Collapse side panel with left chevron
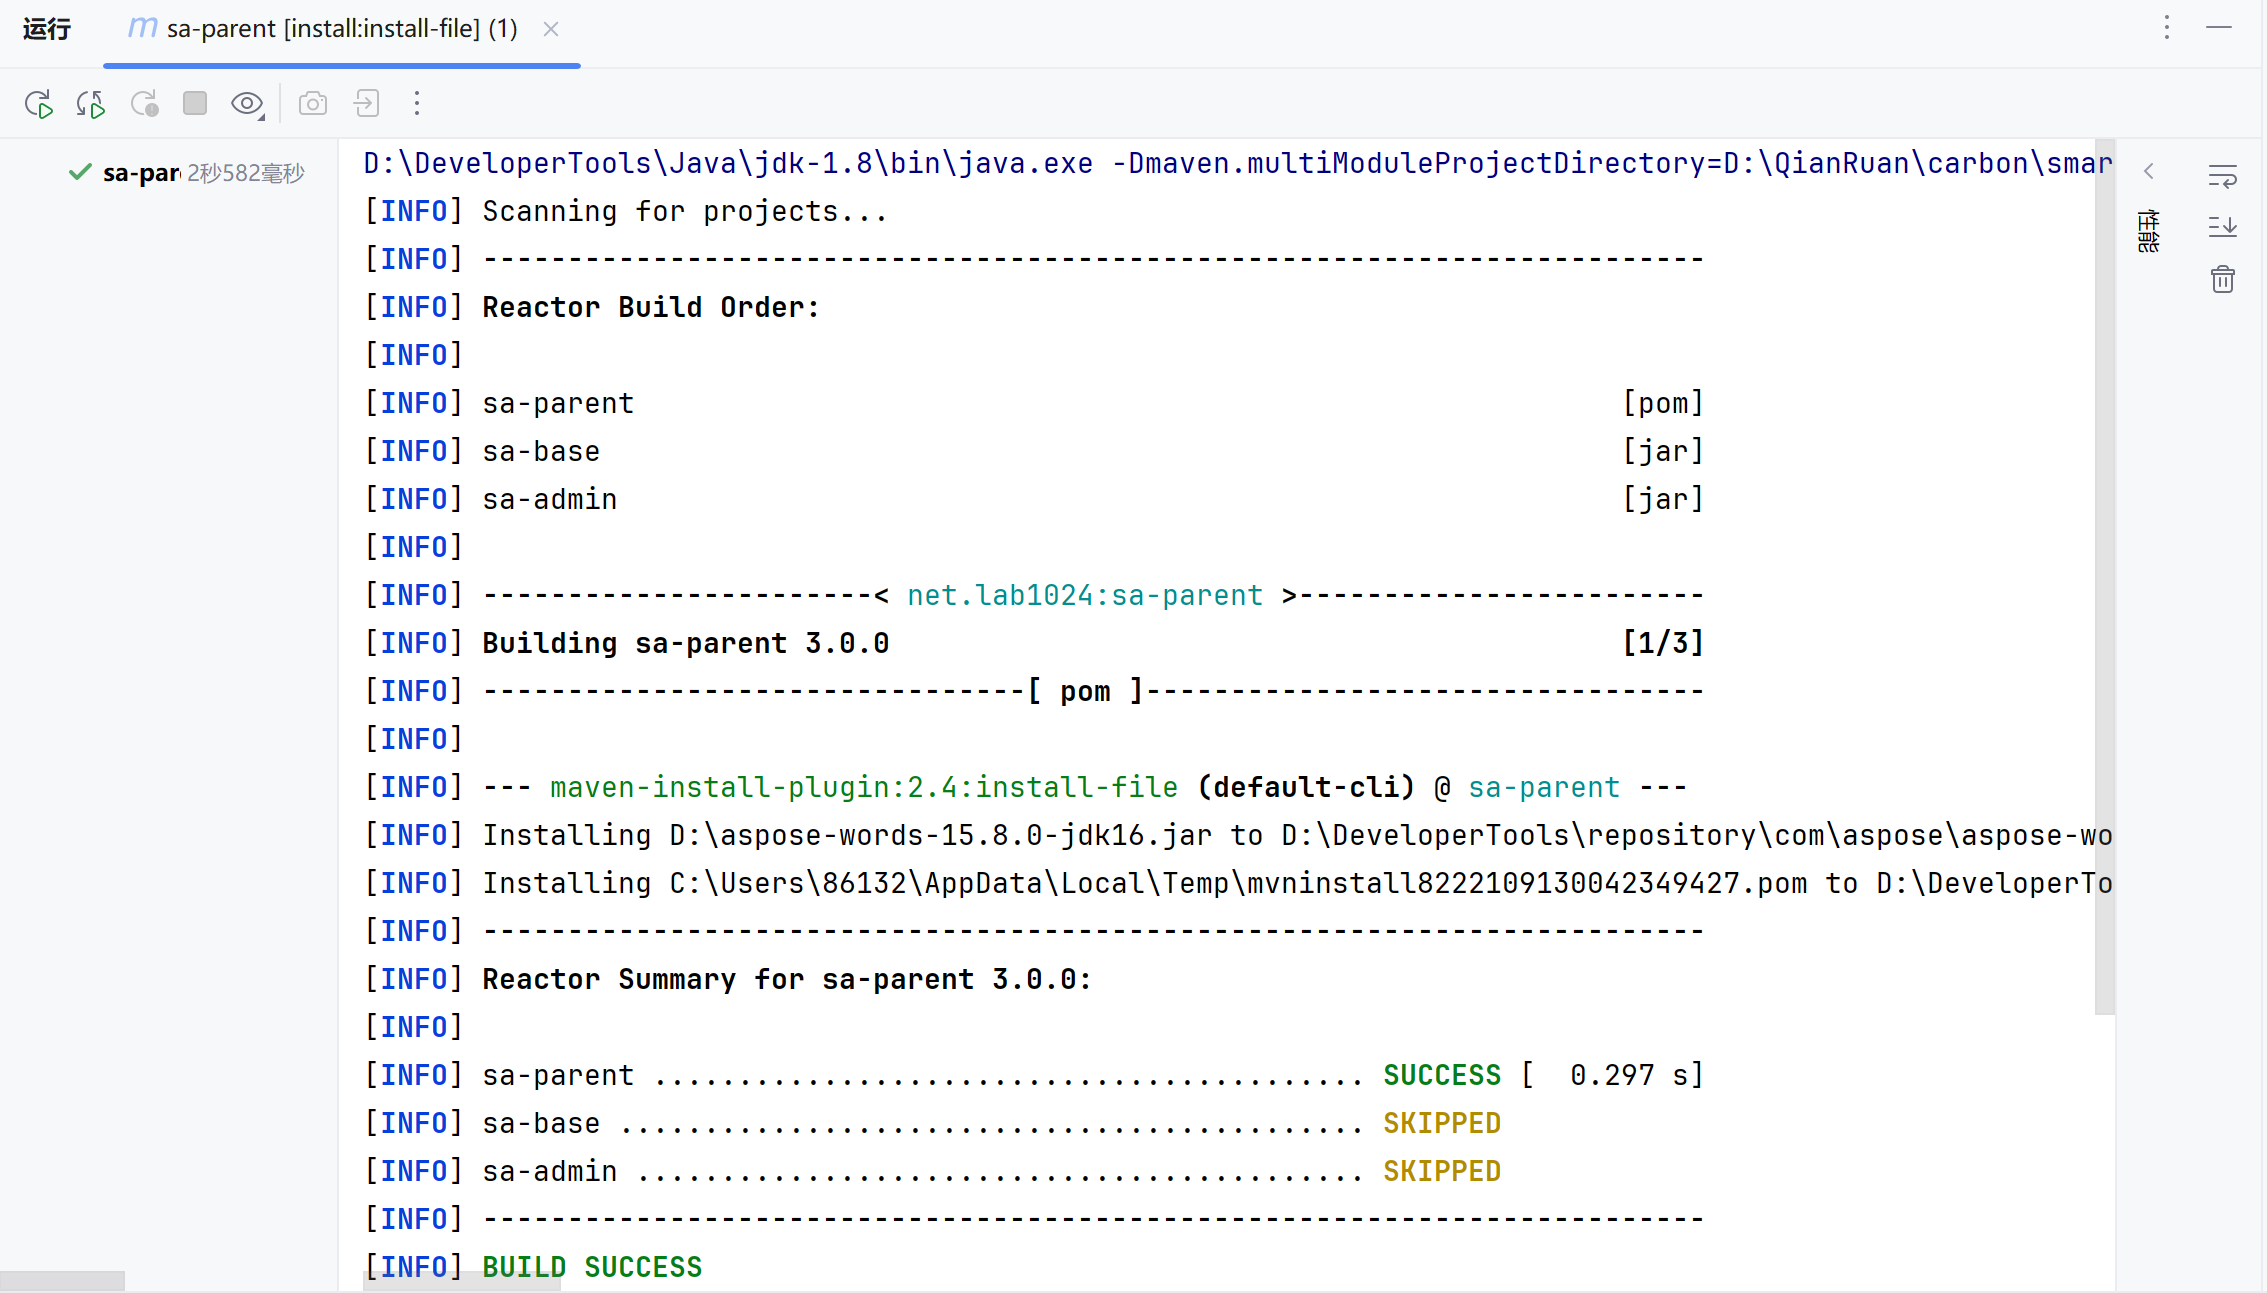The height and width of the screenshot is (1293, 2267). point(2149,172)
